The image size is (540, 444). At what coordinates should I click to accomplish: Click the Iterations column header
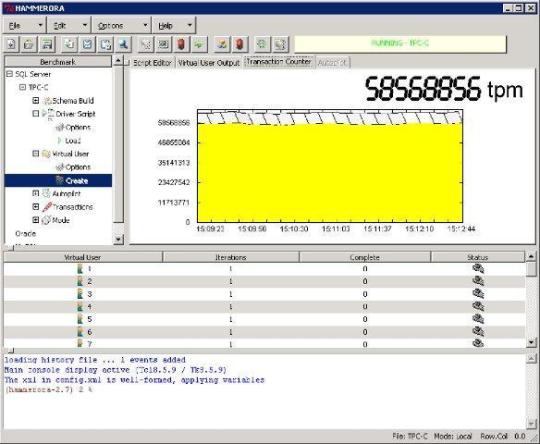point(230,257)
